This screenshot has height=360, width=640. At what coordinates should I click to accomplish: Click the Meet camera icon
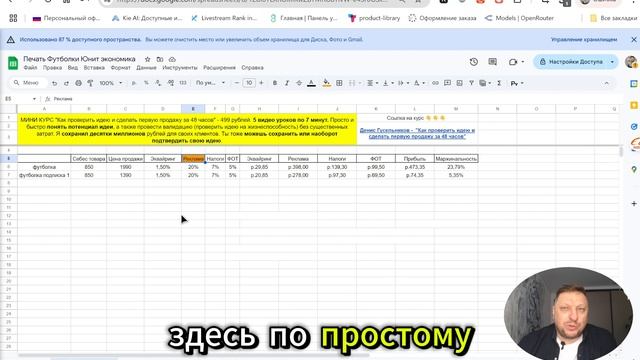point(513,62)
